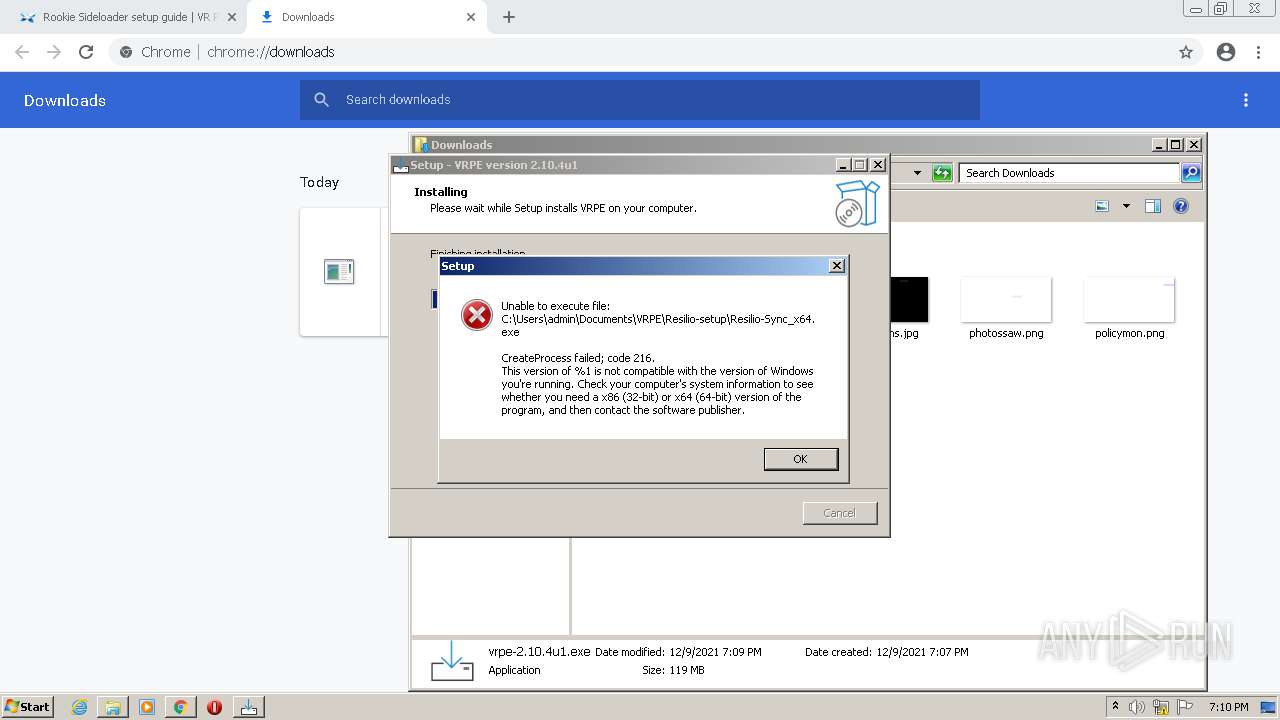Viewport: 1280px width, 720px height.
Task: Restore down the Chrome window
Action: (x=1220, y=9)
